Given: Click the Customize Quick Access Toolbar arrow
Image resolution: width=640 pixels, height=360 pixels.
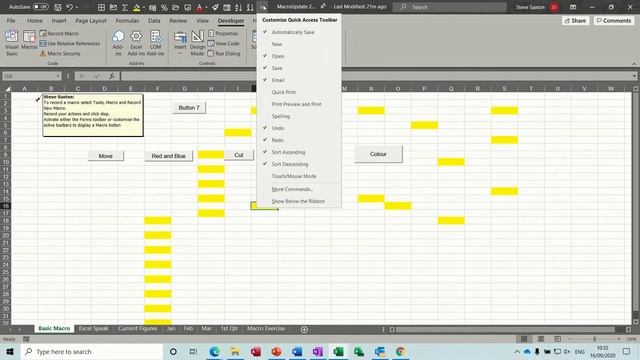Looking at the screenshot, I should coord(263,7).
